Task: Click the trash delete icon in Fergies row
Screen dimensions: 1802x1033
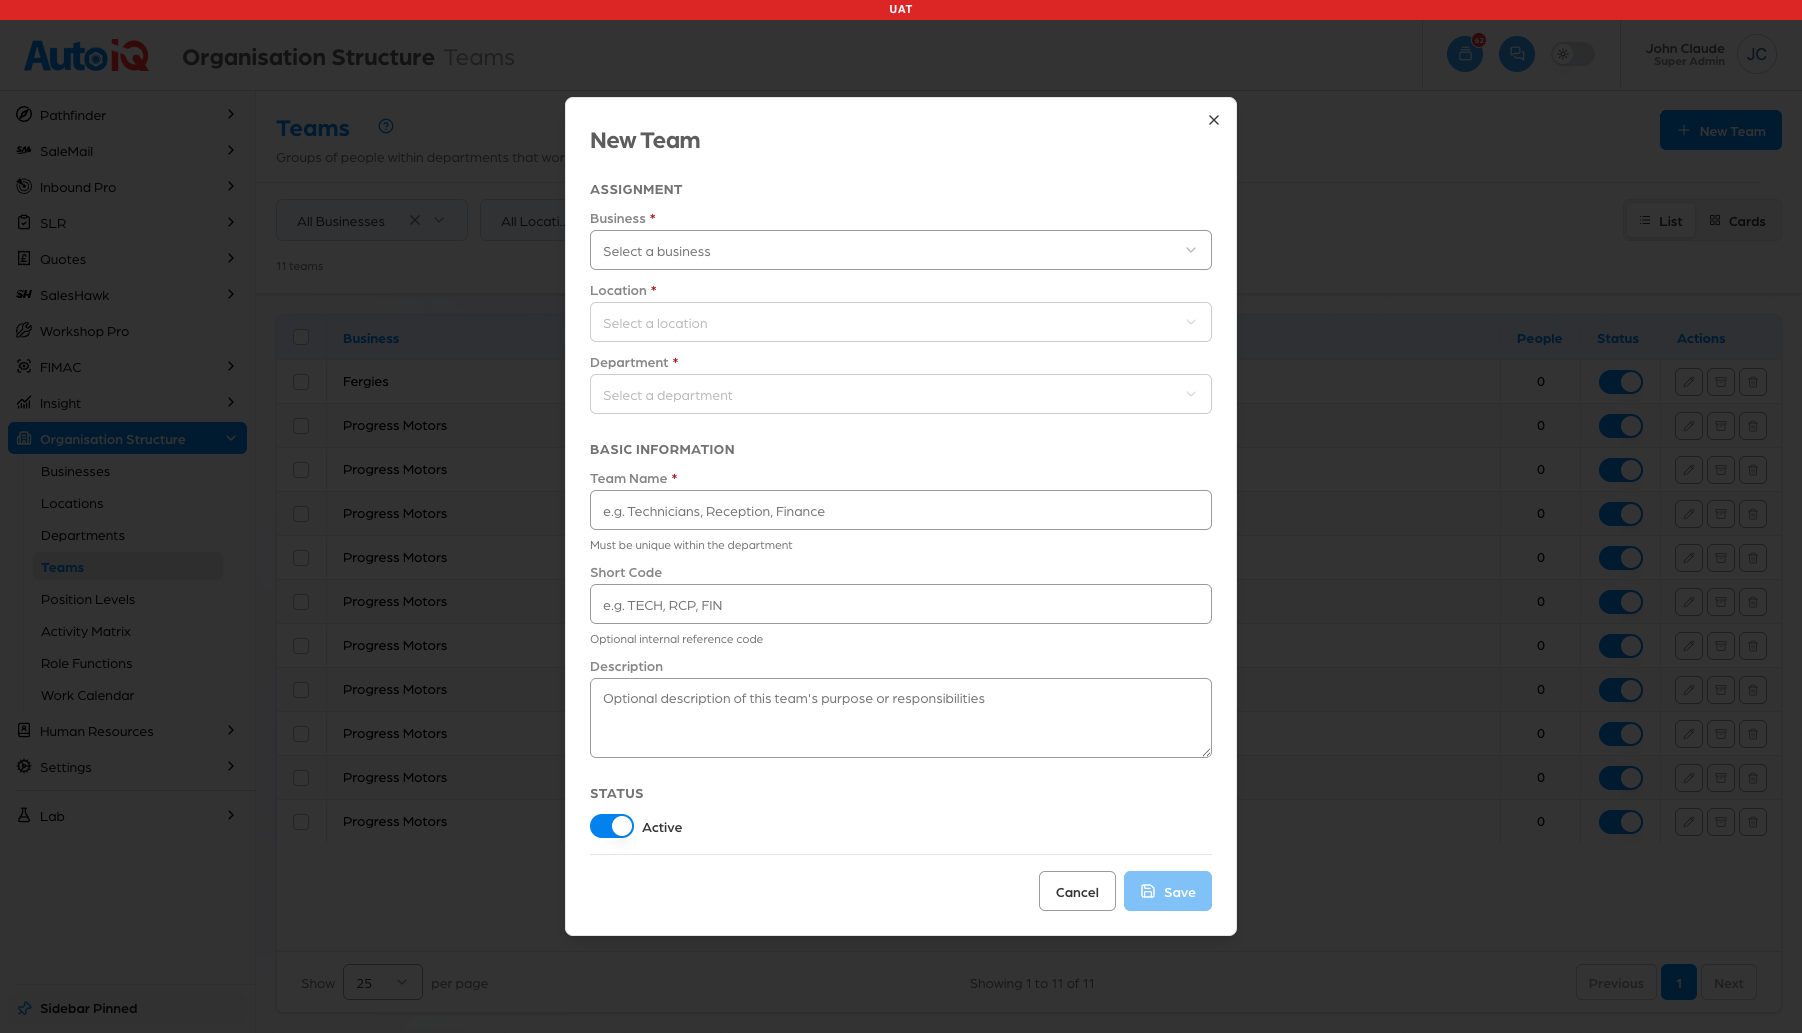Action: [1753, 382]
